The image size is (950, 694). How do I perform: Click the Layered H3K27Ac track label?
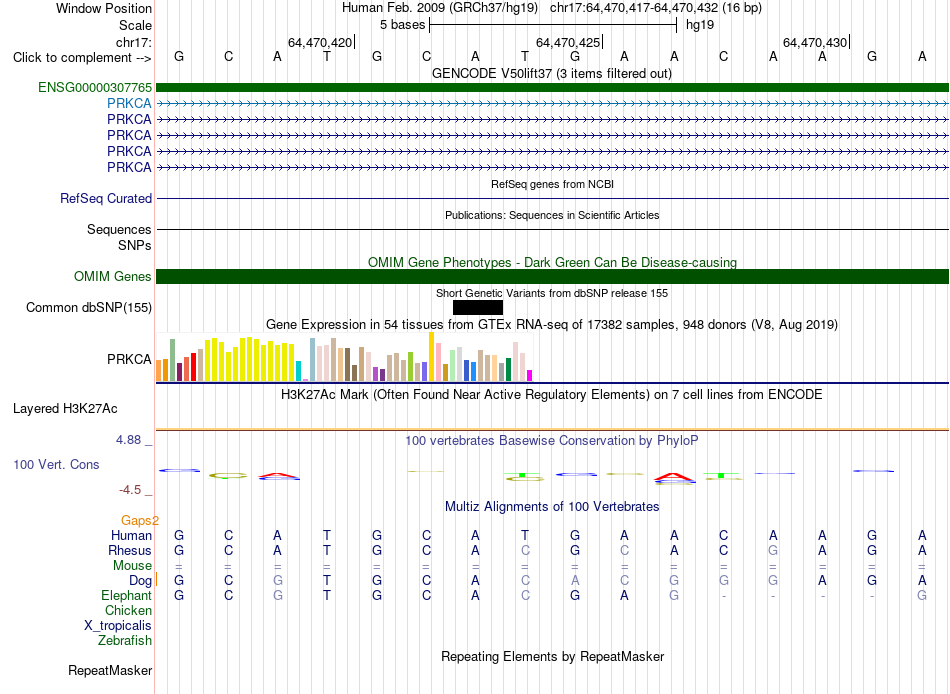(65, 409)
